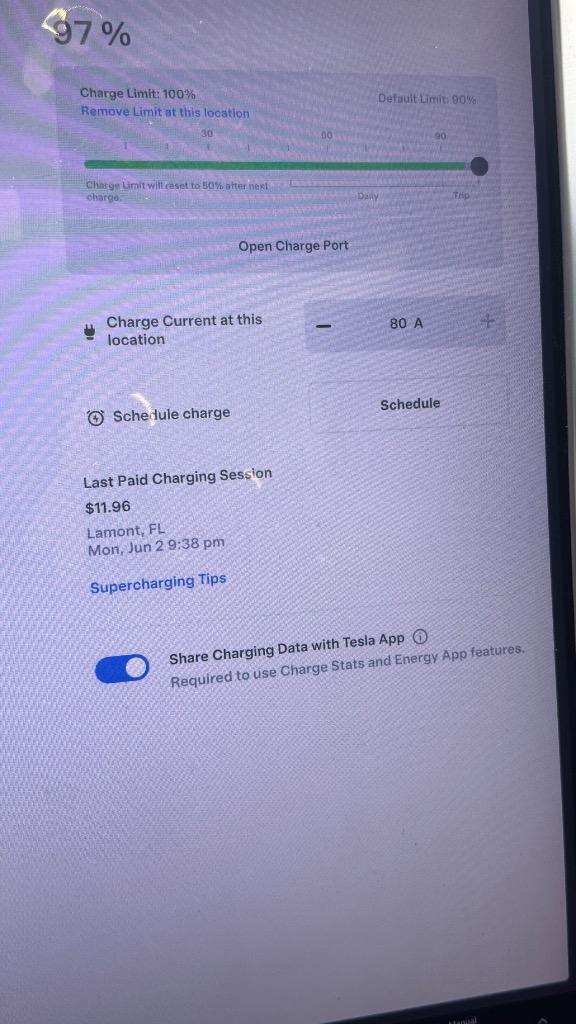
Task: Open the Supercharging Tips link
Action: (158, 583)
